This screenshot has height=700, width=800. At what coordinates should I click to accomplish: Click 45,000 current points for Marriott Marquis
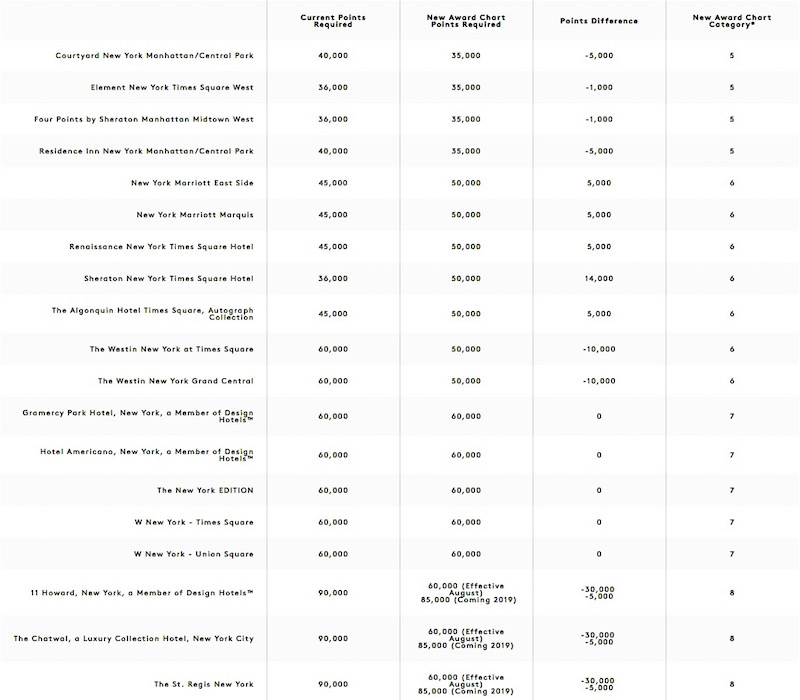tap(333, 215)
